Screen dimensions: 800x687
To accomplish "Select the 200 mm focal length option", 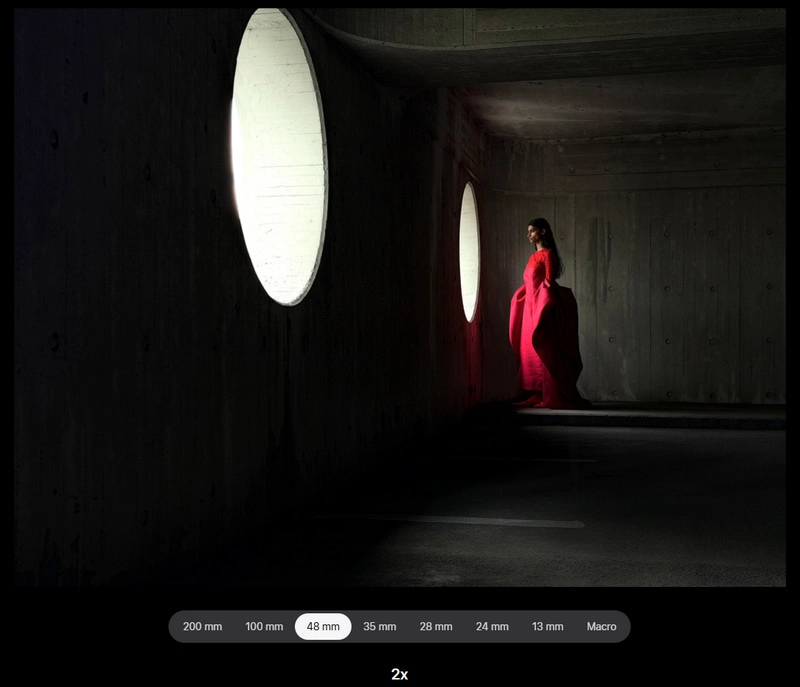I will [x=203, y=627].
